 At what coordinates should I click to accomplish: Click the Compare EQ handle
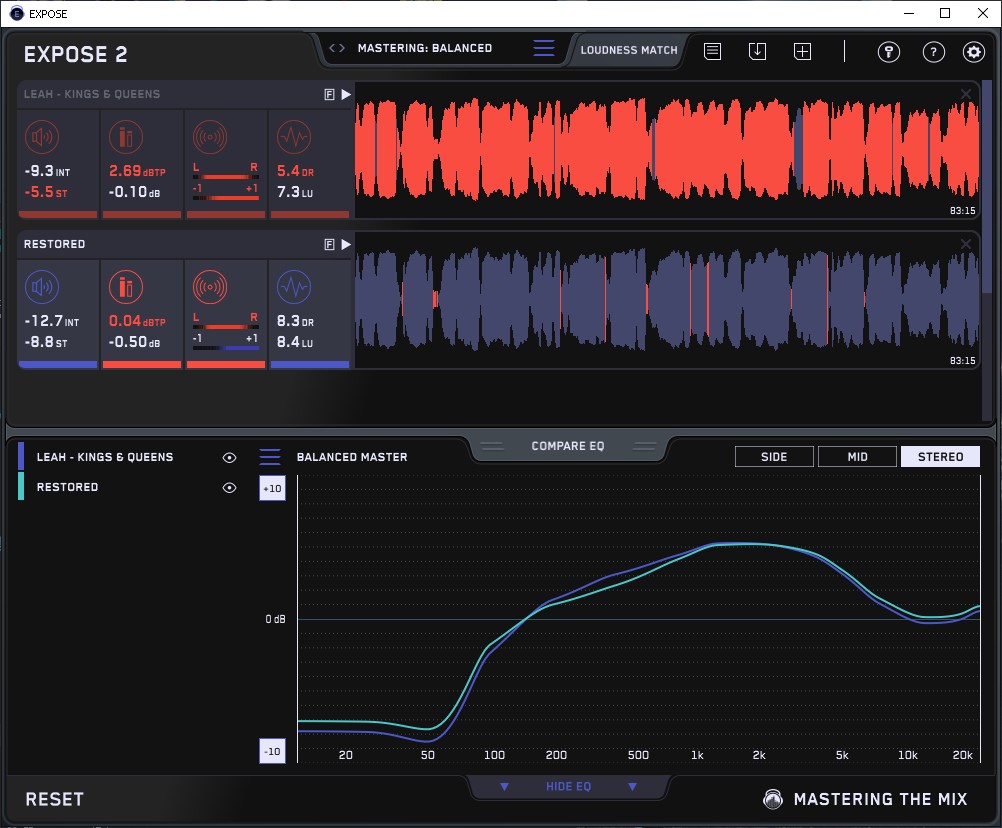(567, 446)
